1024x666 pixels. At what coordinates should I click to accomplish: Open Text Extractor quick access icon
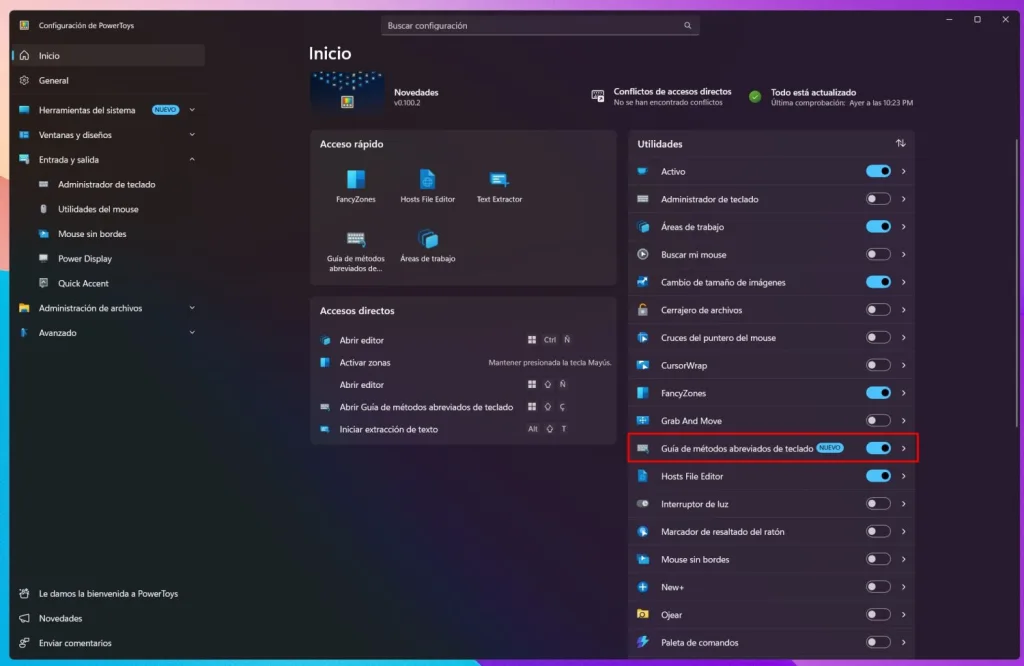pos(499,186)
